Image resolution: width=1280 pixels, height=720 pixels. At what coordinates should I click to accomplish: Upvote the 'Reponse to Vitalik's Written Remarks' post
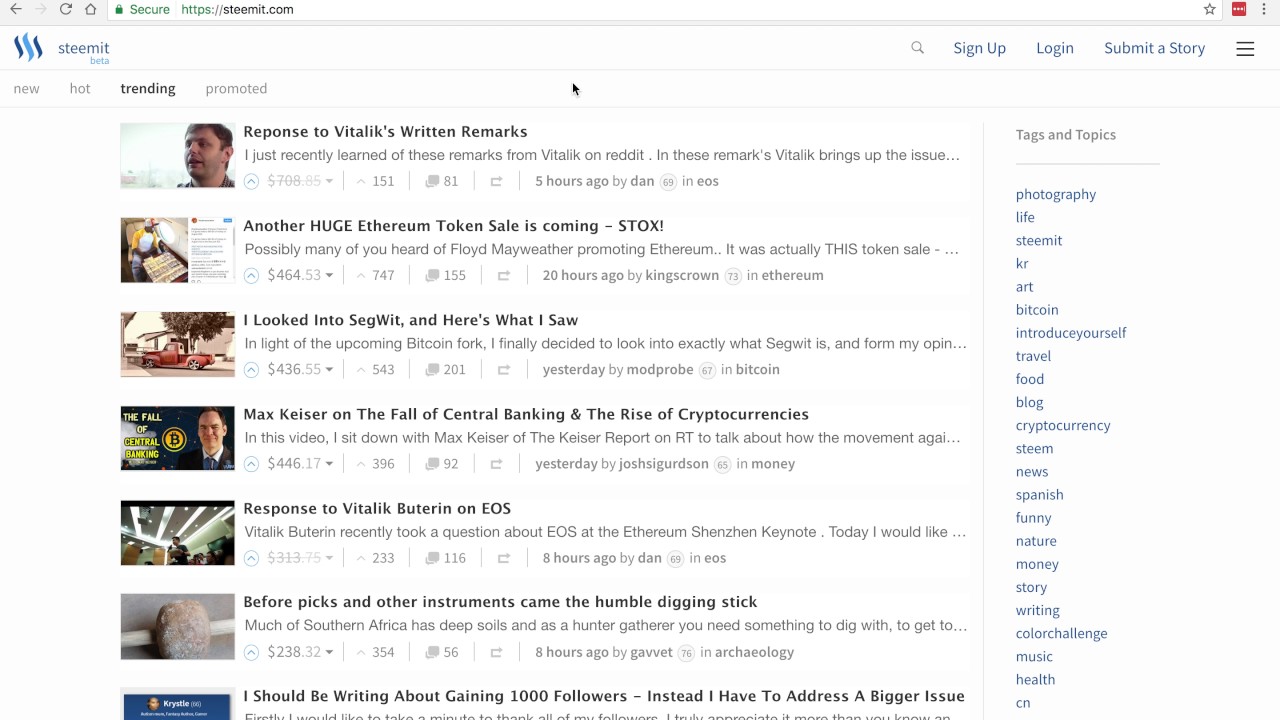click(x=251, y=181)
